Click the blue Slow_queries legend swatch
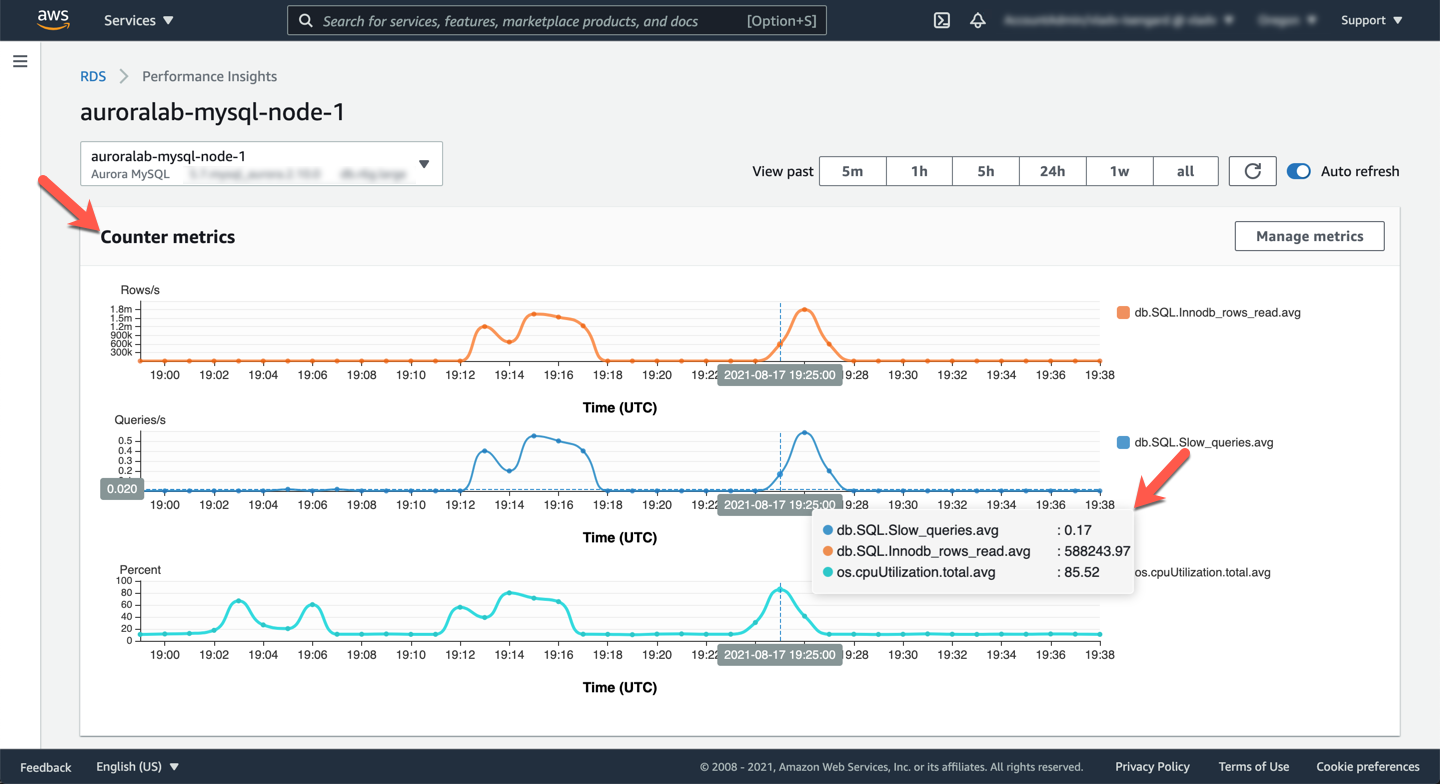Image resolution: width=1440 pixels, height=784 pixels. point(1123,443)
